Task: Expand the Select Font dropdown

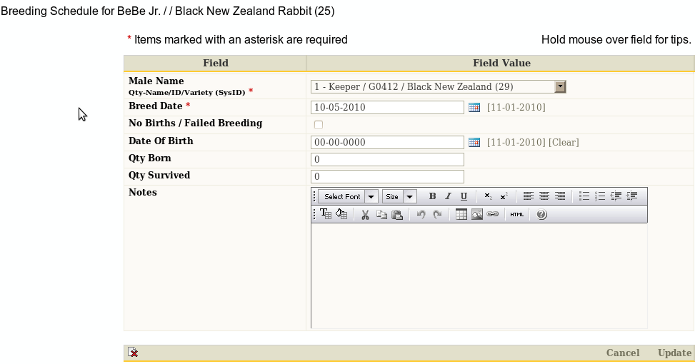Action: click(x=371, y=197)
